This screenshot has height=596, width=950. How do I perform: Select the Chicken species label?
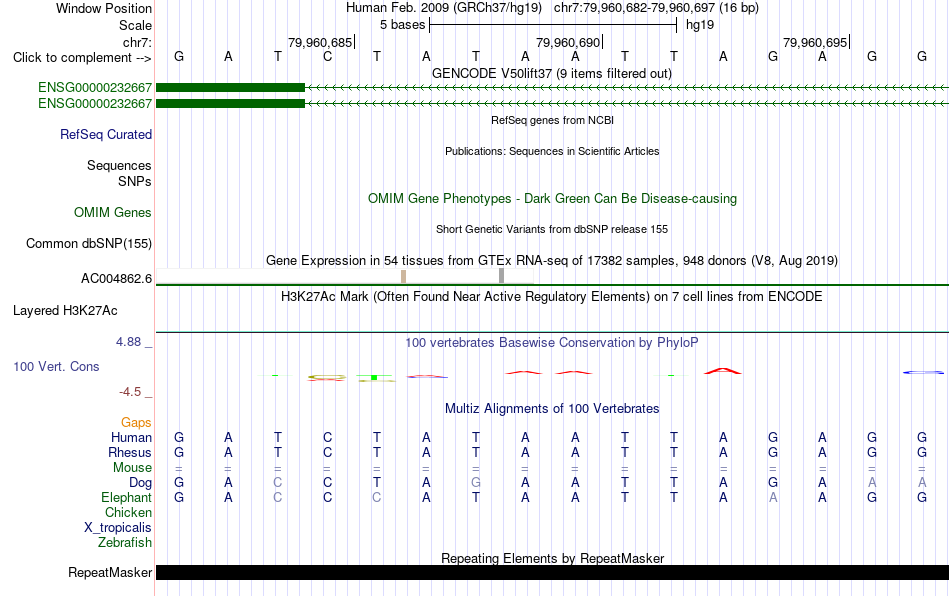point(128,512)
